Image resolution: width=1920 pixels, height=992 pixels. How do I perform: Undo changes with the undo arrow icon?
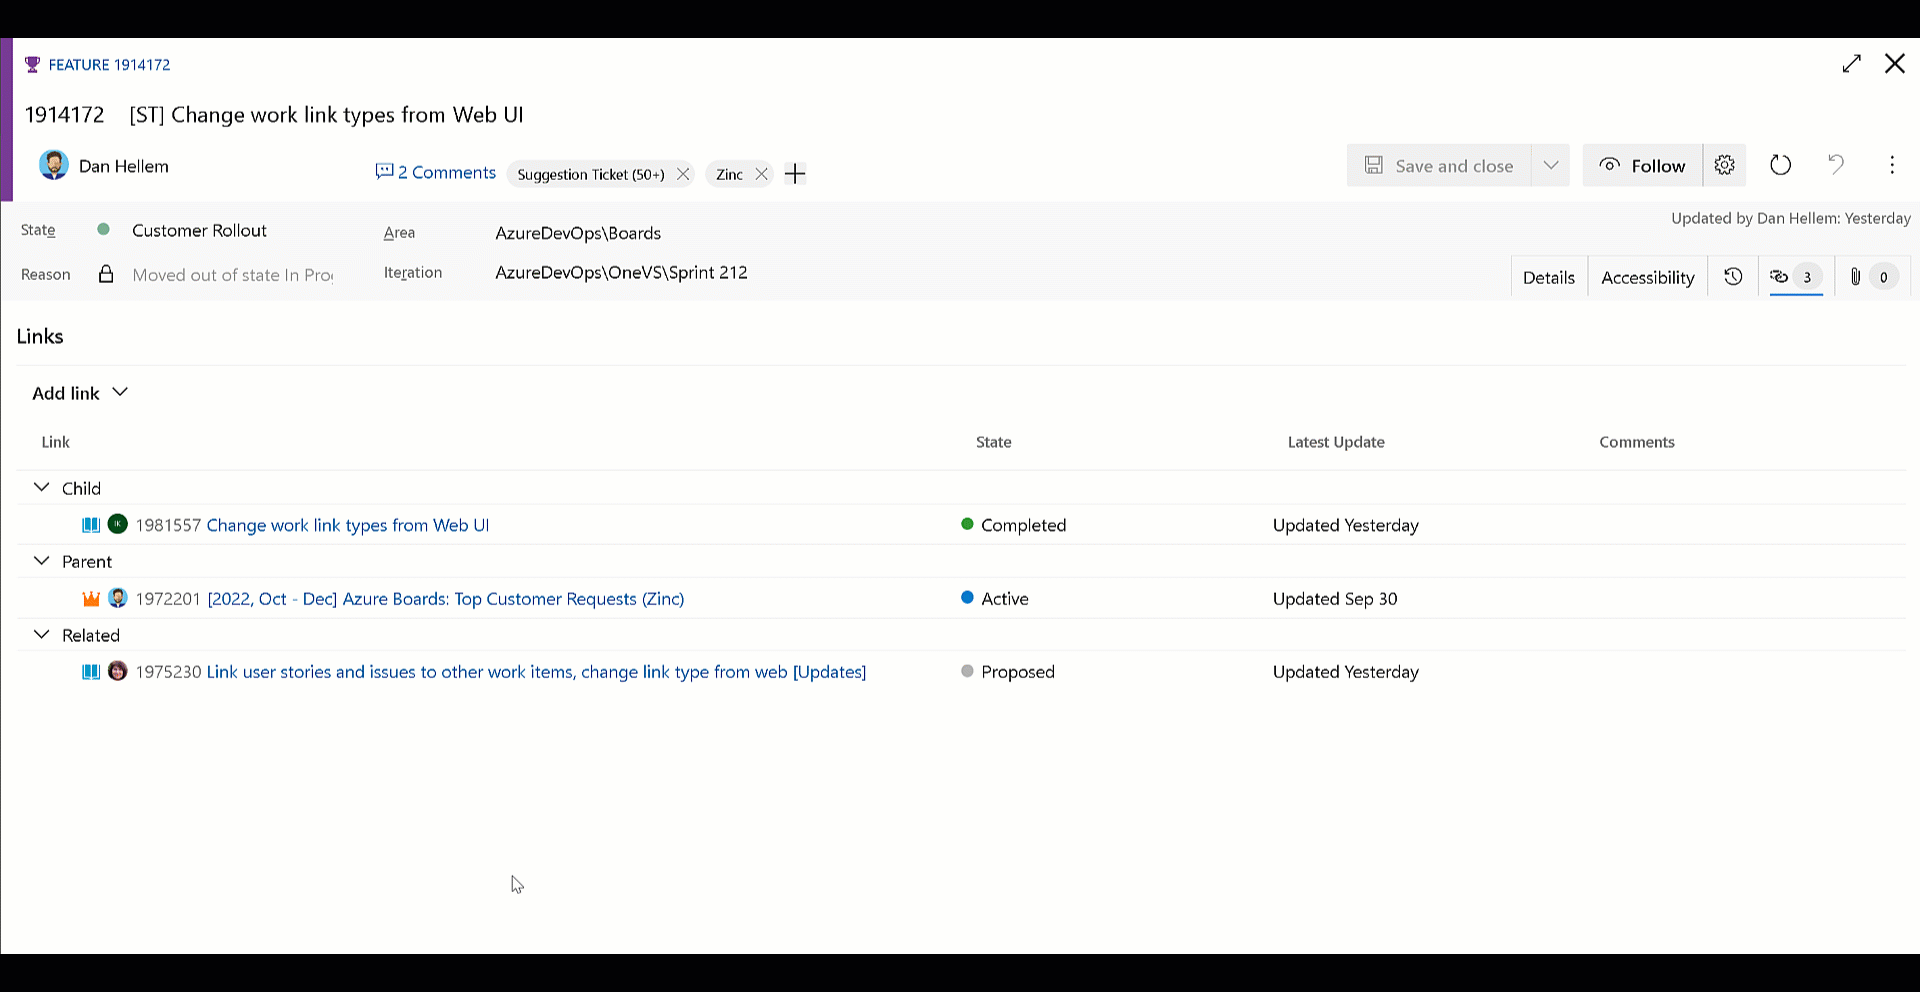pyautogui.click(x=1836, y=165)
